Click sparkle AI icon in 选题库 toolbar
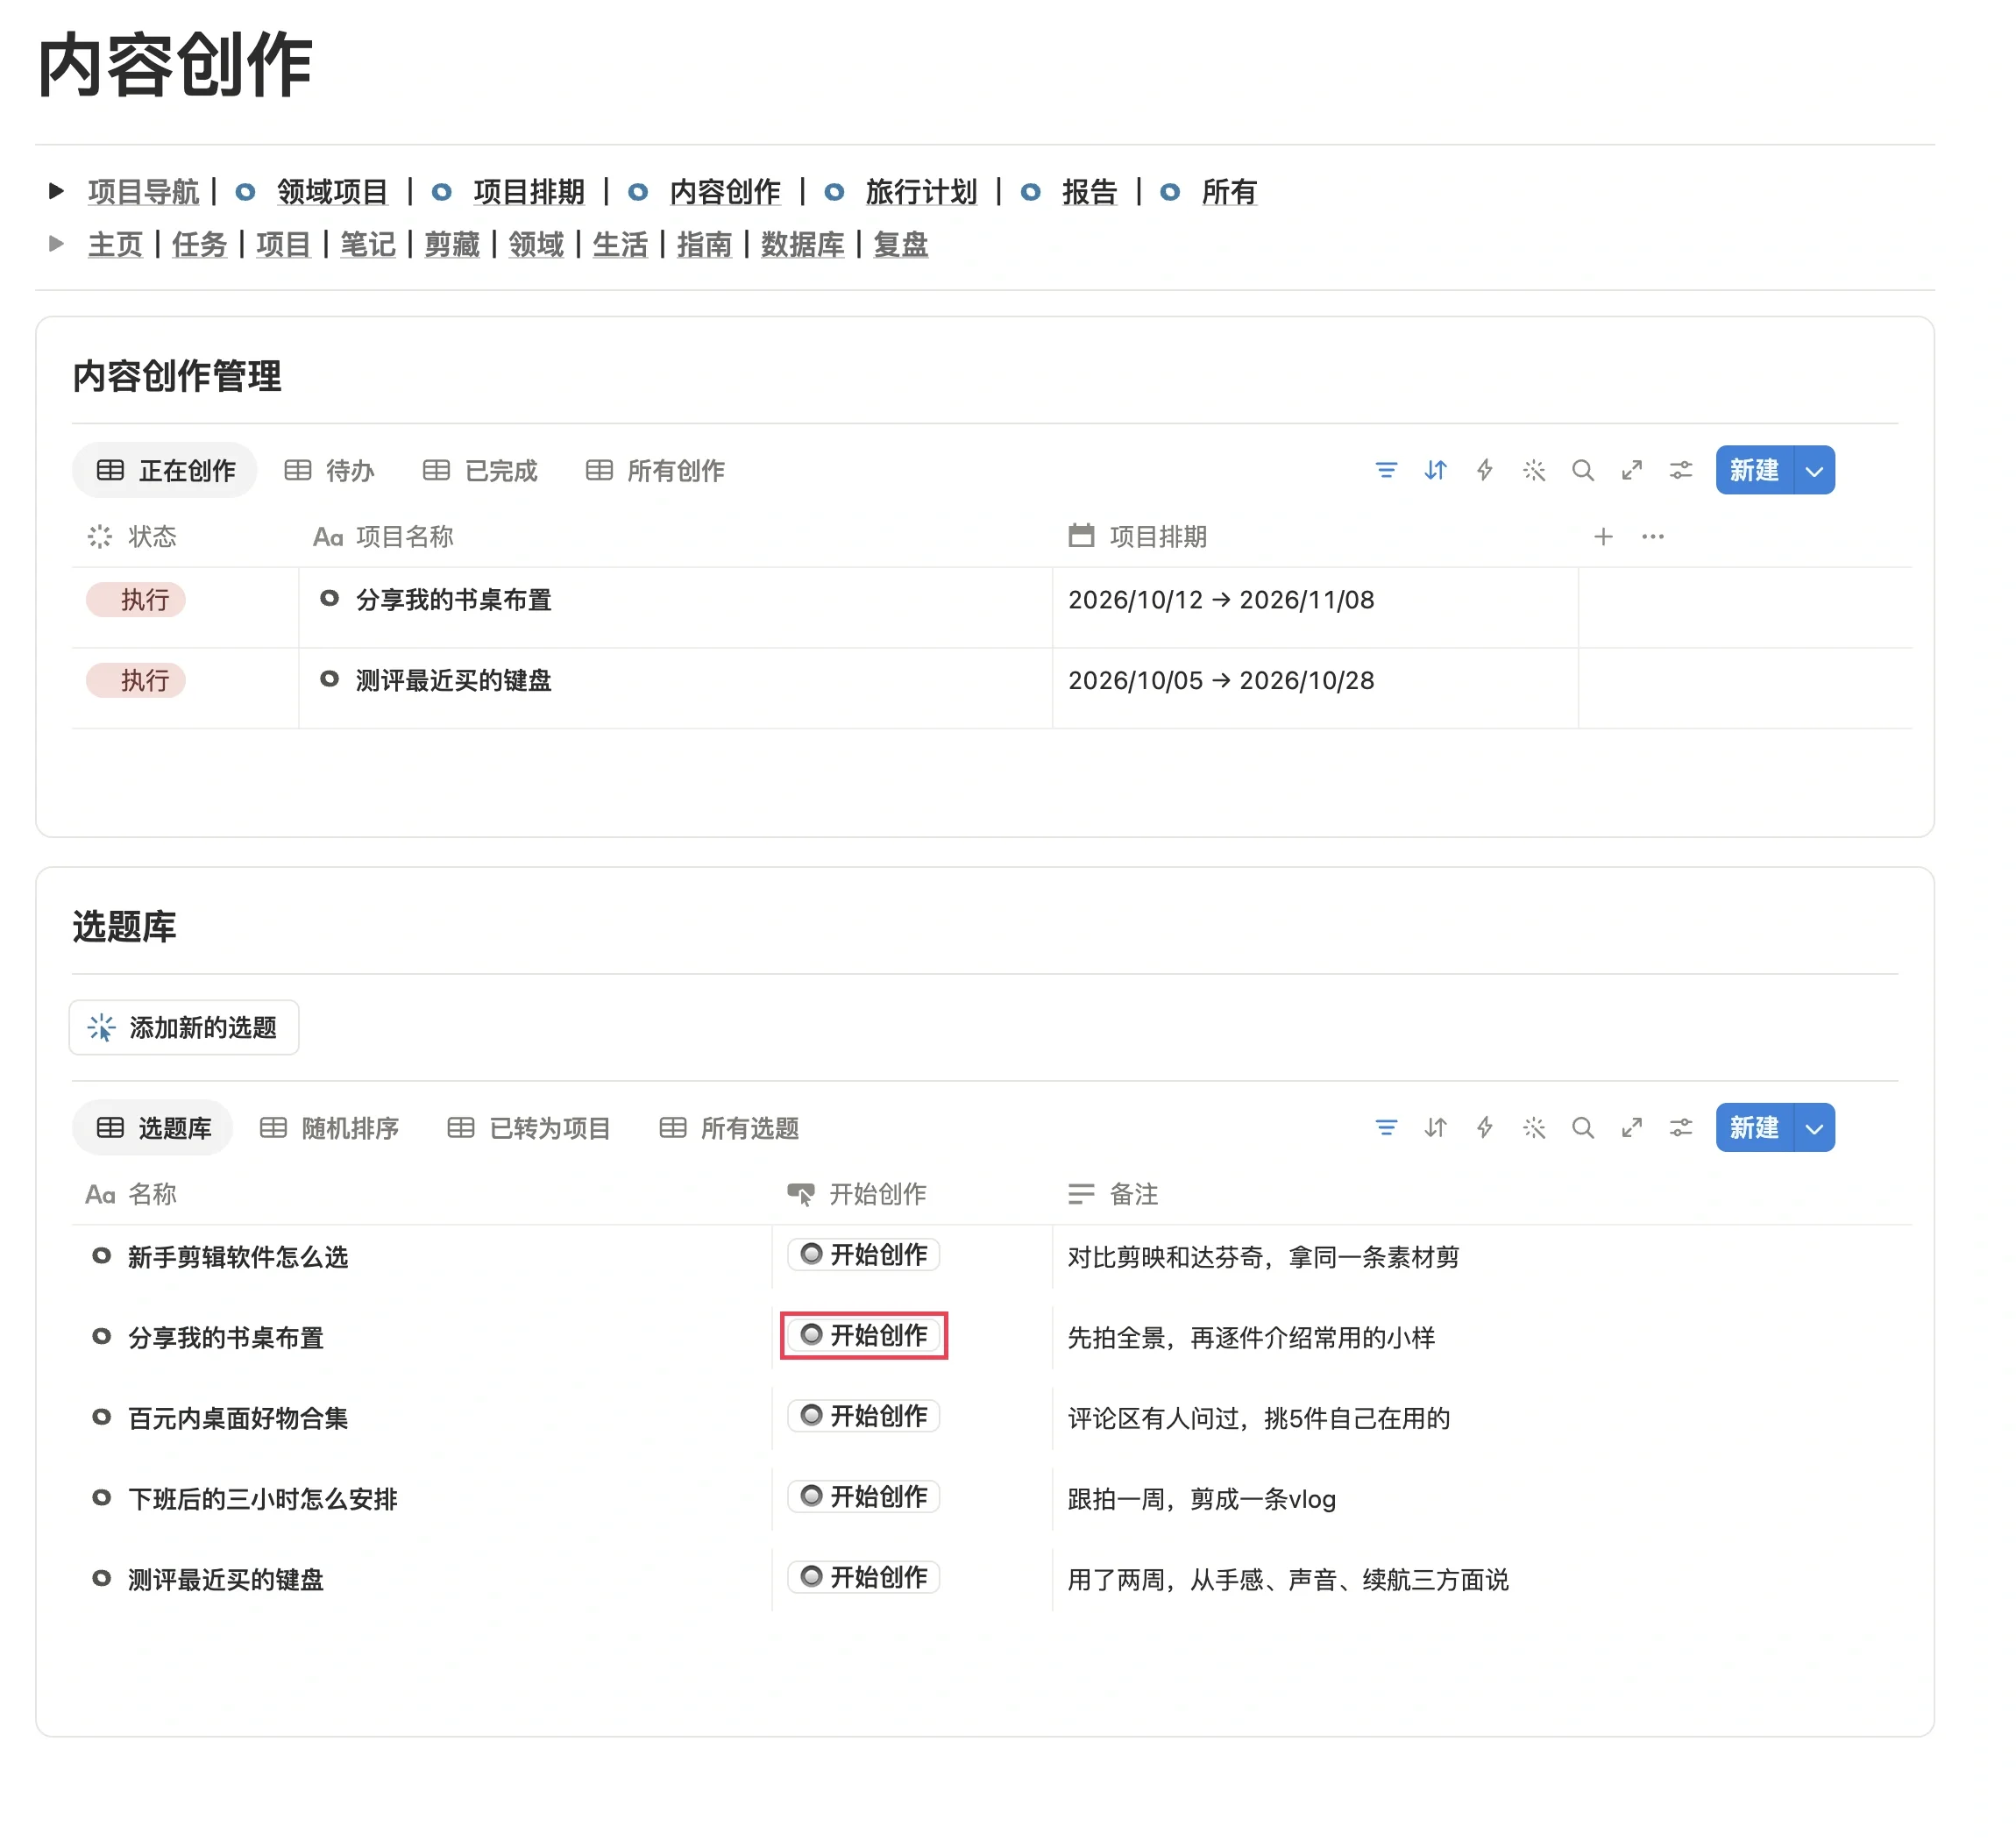The image size is (2016, 1841). [x=1533, y=1128]
